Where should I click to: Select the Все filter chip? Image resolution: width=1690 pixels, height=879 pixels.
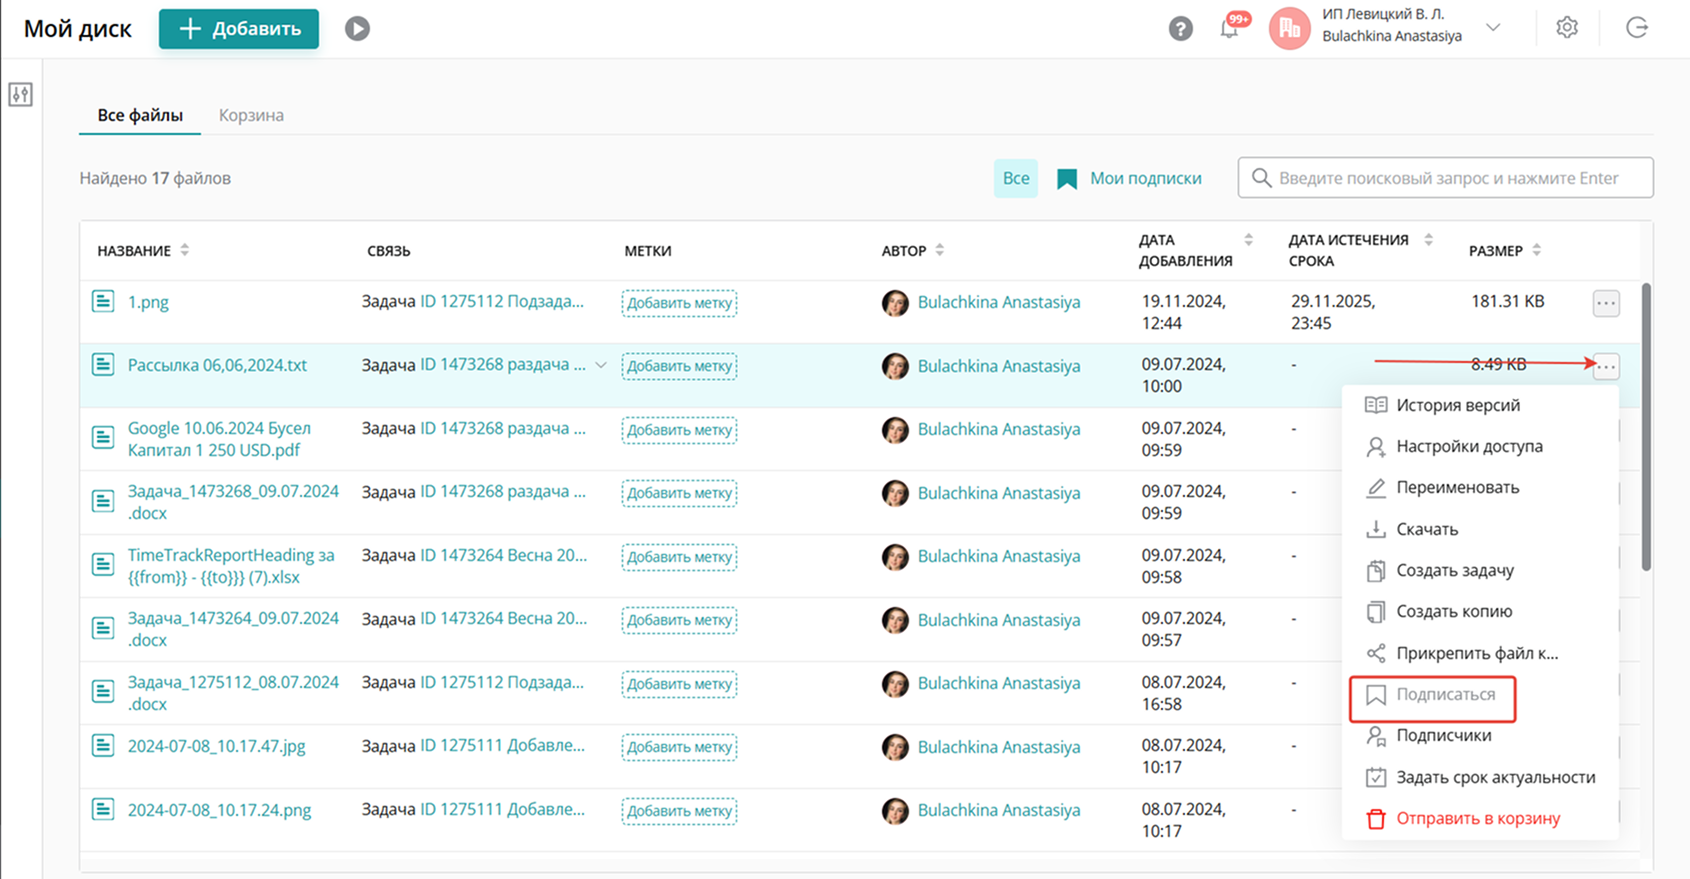pyautogui.click(x=1015, y=179)
